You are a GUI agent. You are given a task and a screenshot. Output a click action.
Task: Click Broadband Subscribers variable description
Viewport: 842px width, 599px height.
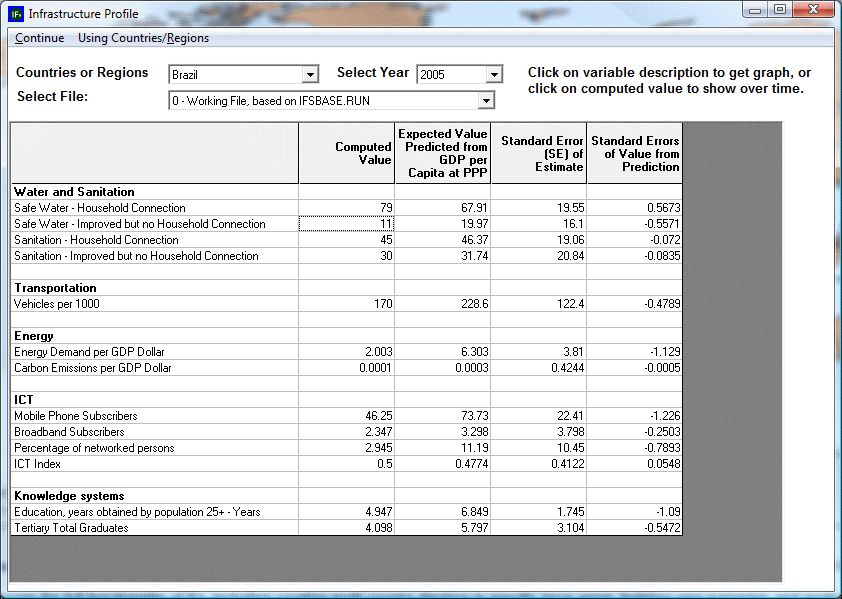coord(69,432)
